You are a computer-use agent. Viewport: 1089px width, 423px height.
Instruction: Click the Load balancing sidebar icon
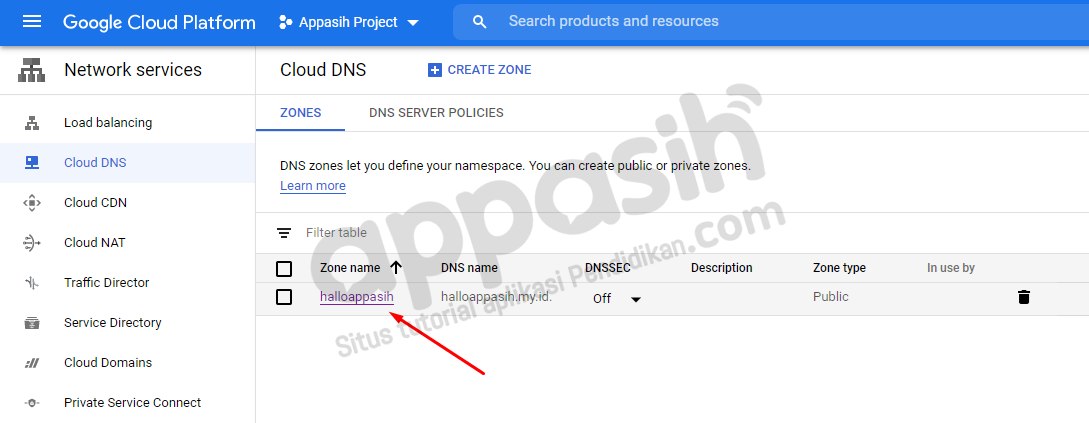32,123
